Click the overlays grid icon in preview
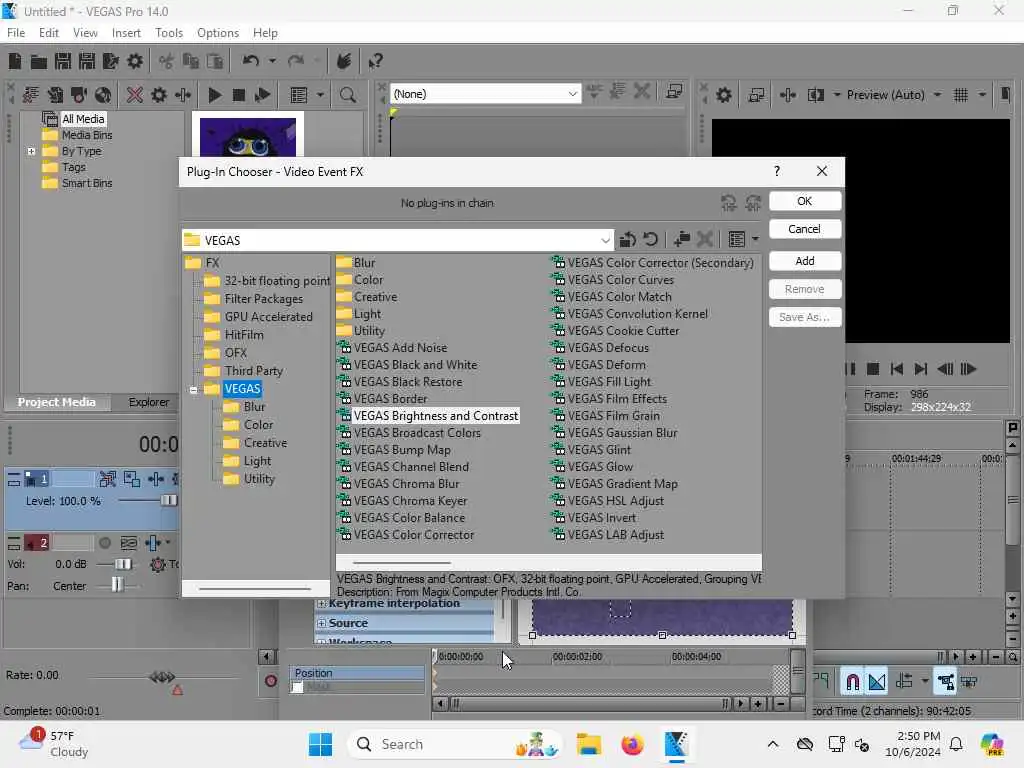Viewport: 1024px width, 768px height. pyautogui.click(x=961, y=95)
